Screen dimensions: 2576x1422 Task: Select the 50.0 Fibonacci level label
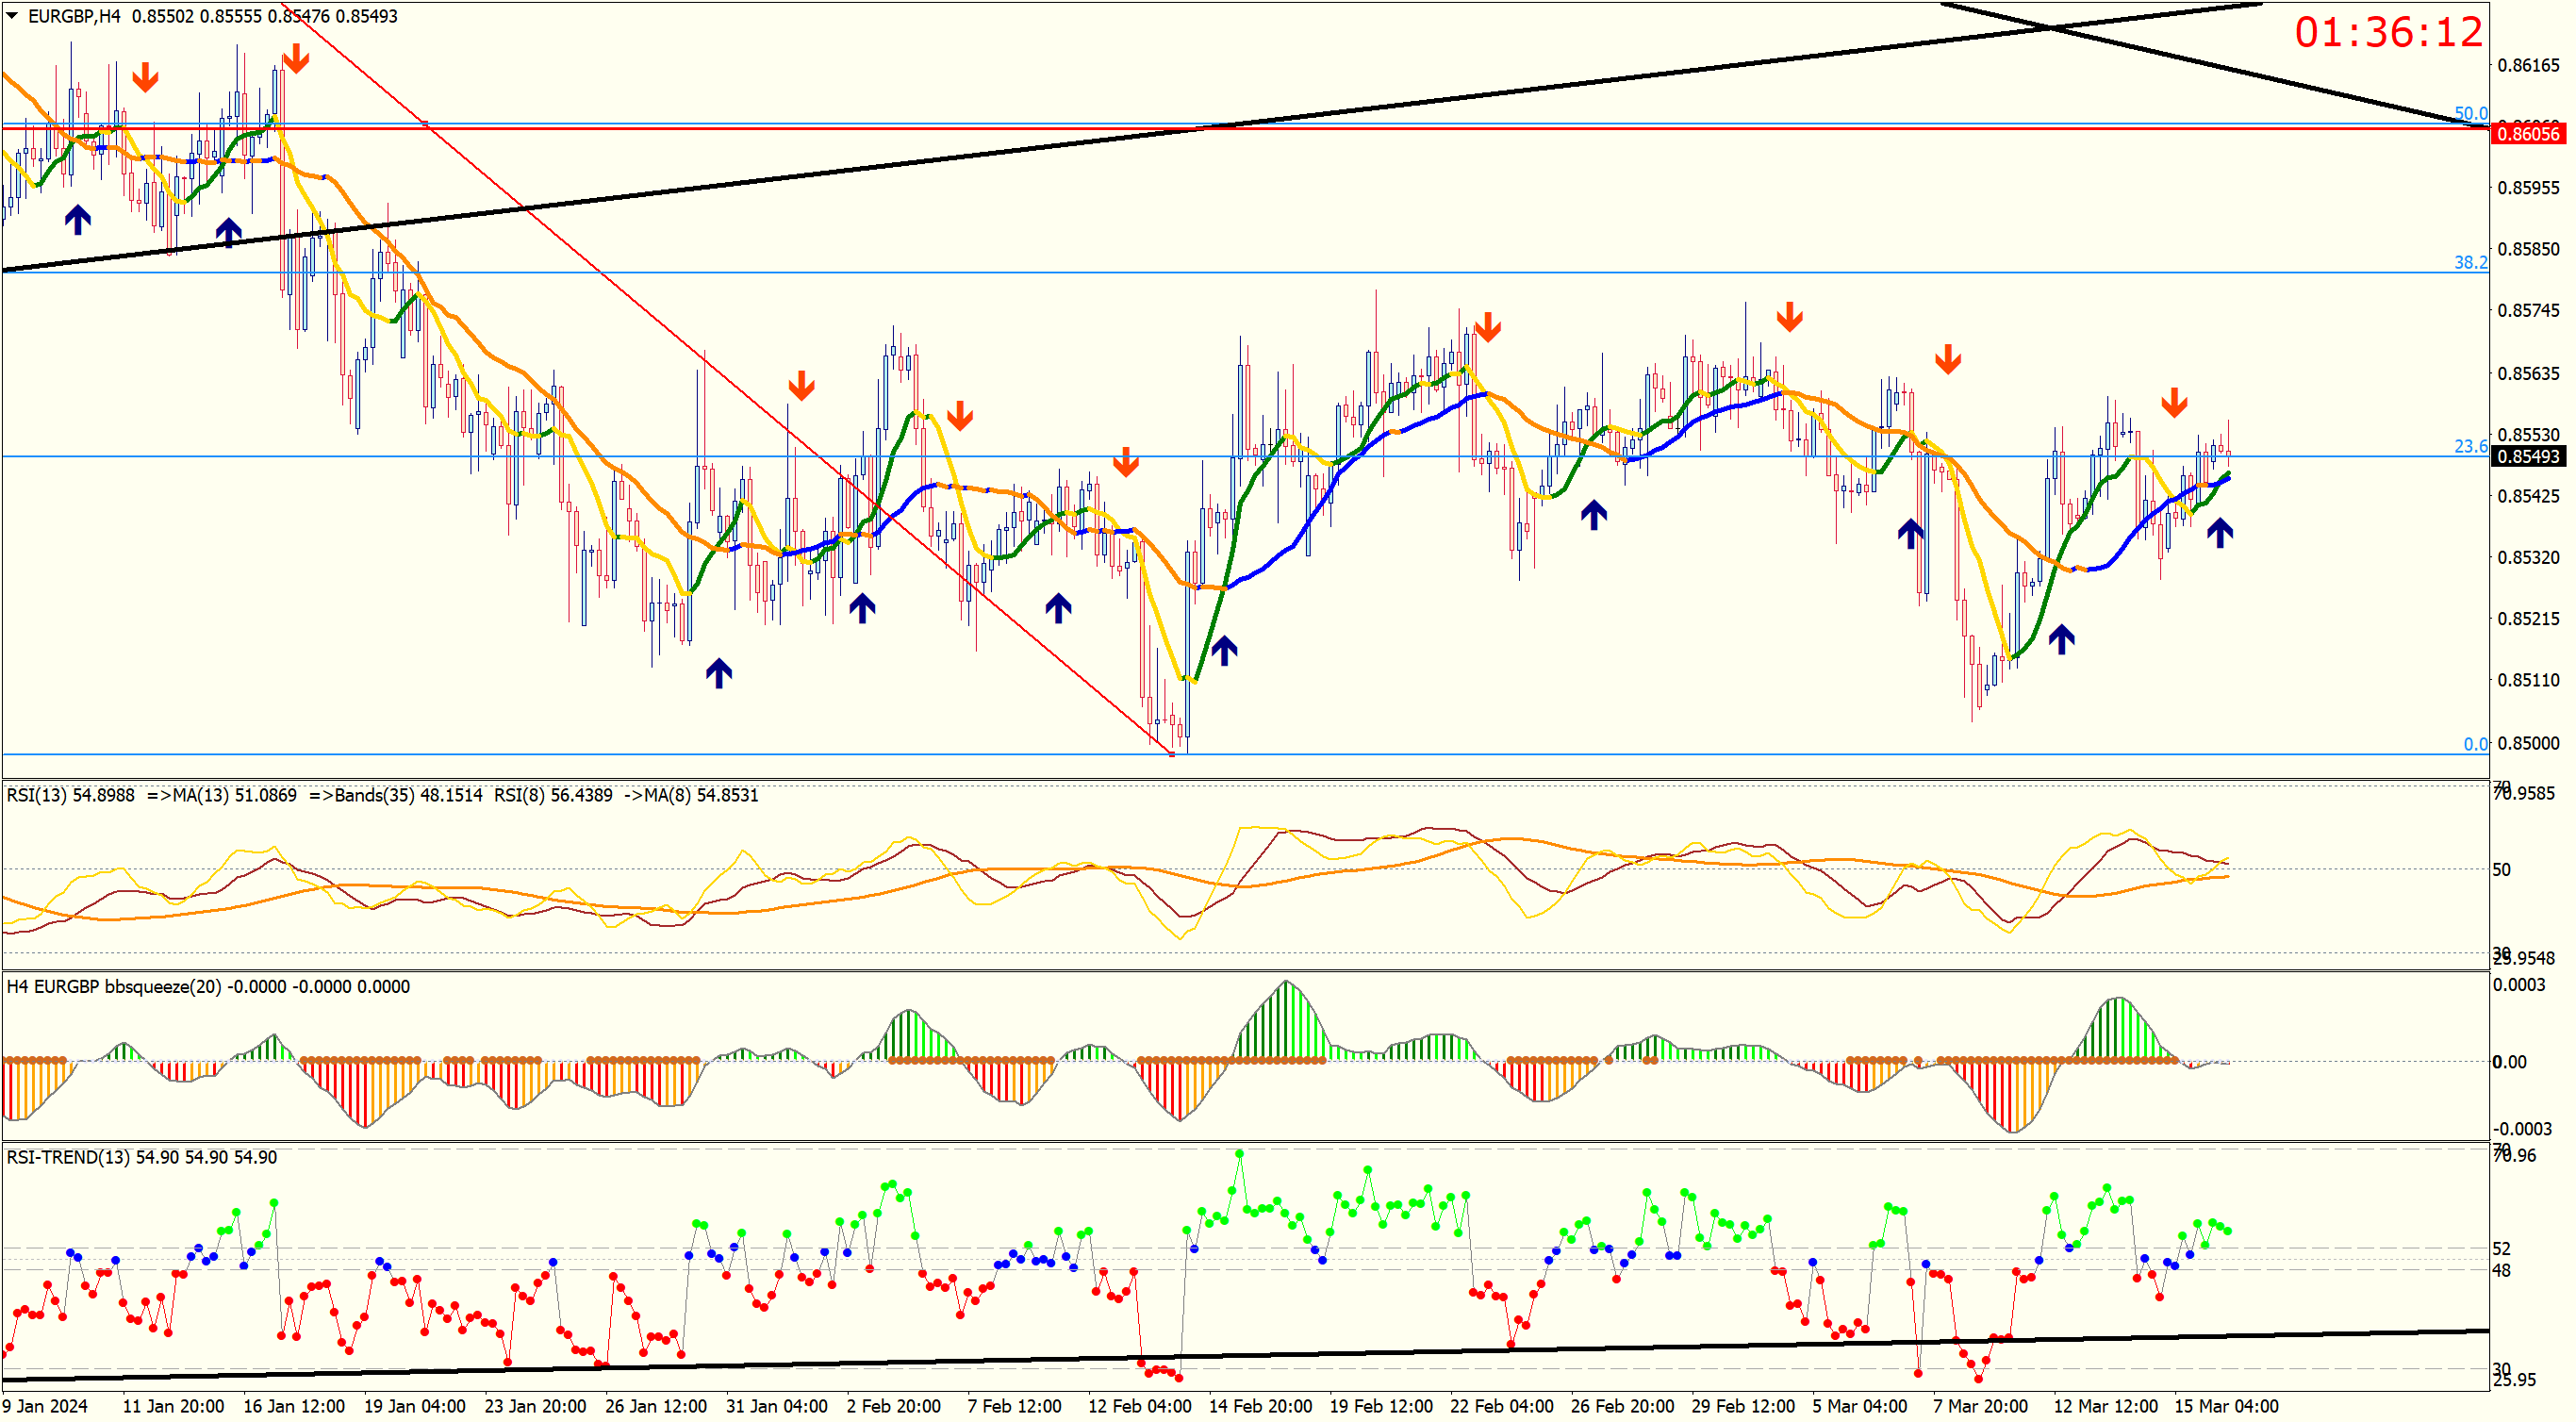click(x=2469, y=113)
